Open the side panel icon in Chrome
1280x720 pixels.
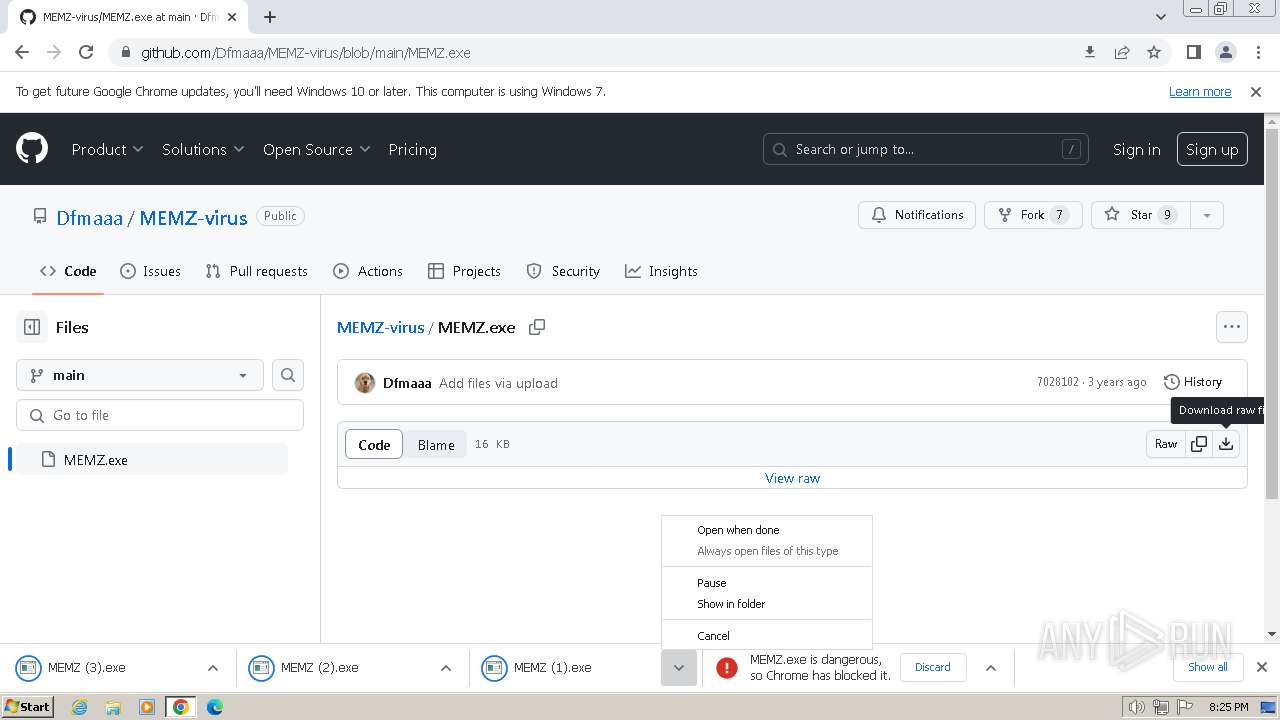click(x=1193, y=52)
